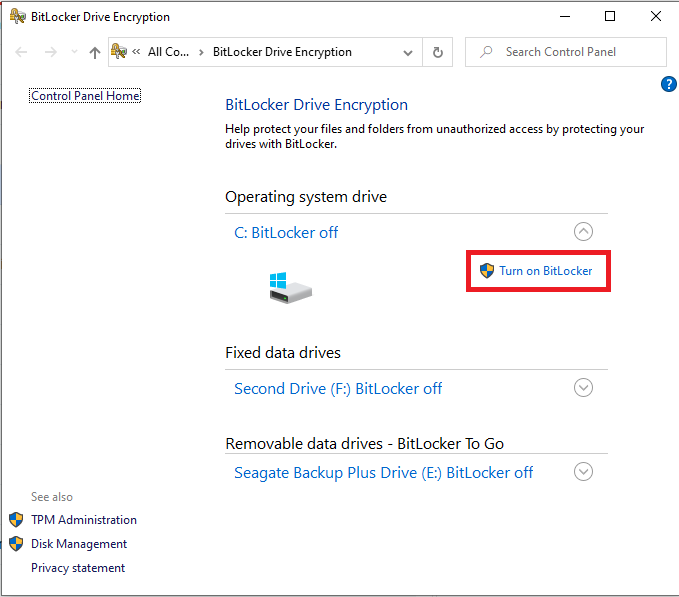Viewport: 679px width, 597px height.
Task: Click Seagate Backup Plus Drive (E:) link
Action: tap(383, 472)
